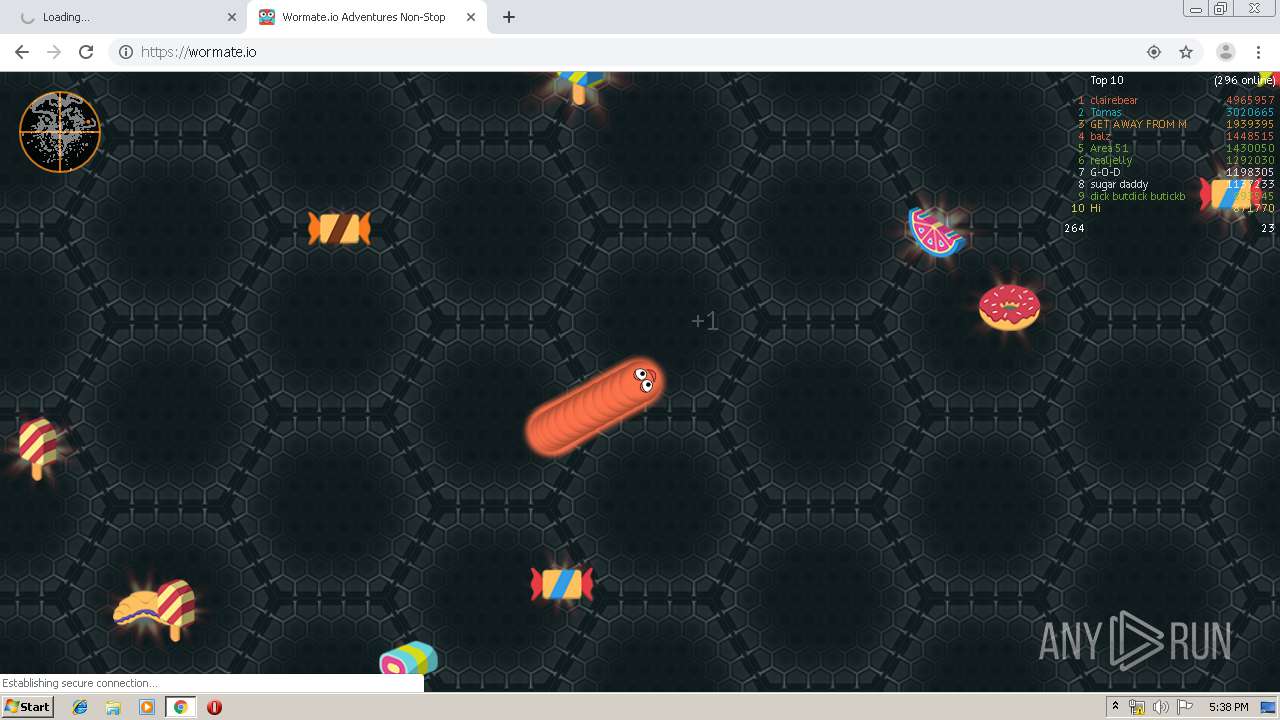Click the red-wrapped blue and yellow candy
The width and height of the screenshot is (1280, 720).
point(562,584)
